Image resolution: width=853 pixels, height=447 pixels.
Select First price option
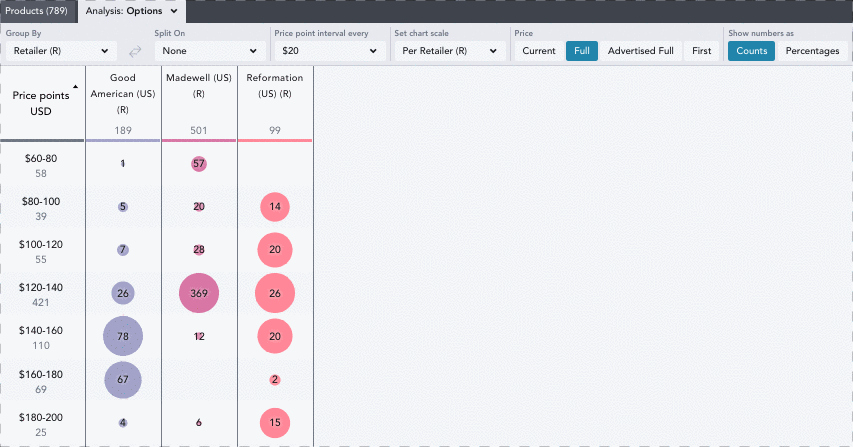point(701,51)
